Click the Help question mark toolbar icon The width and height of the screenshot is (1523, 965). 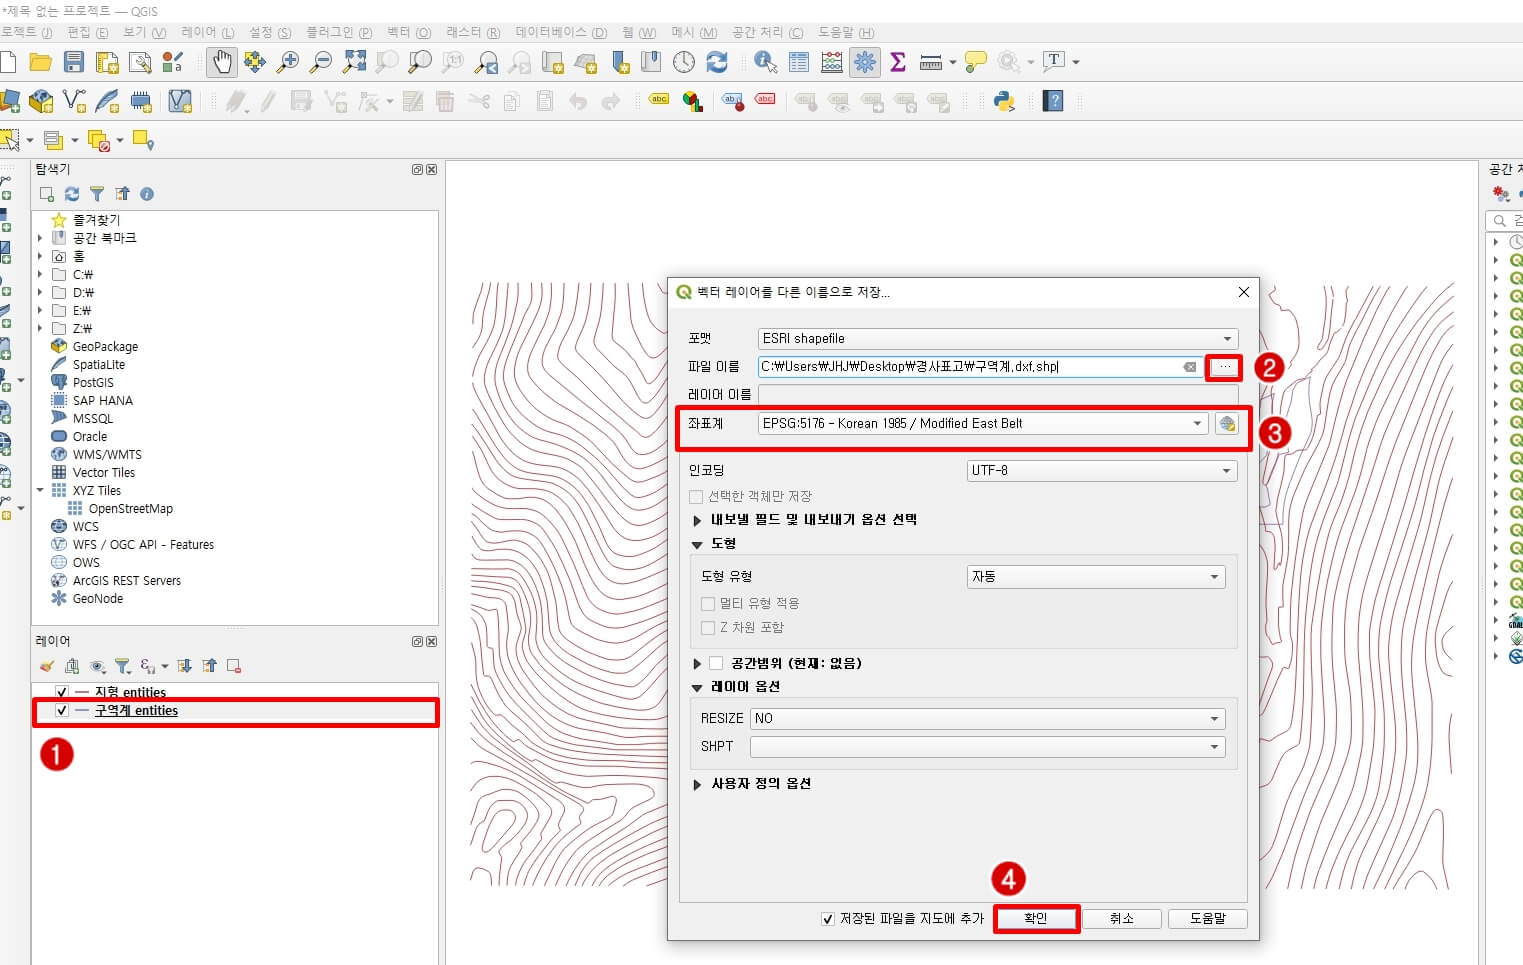pyautogui.click(x=1053, y=101)
